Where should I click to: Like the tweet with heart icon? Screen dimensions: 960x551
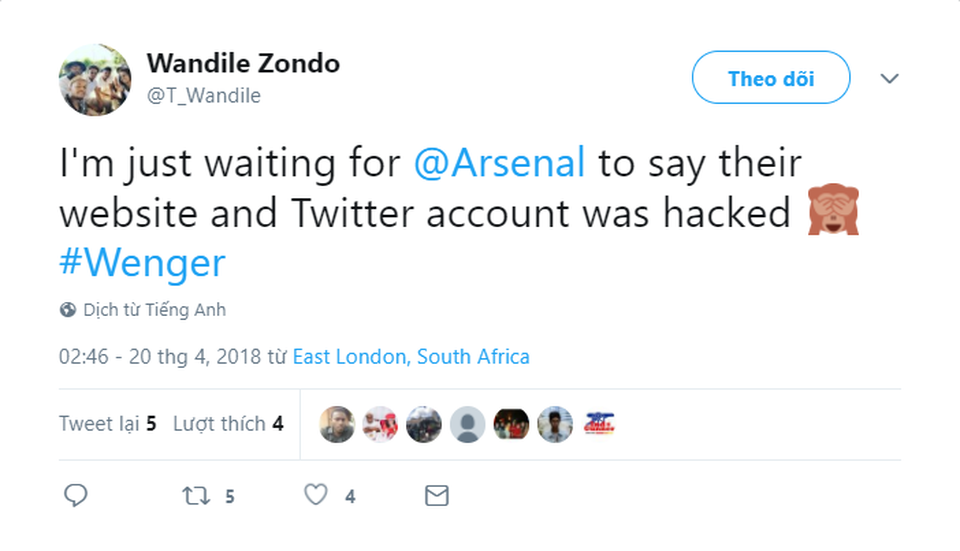coord(316,495)
